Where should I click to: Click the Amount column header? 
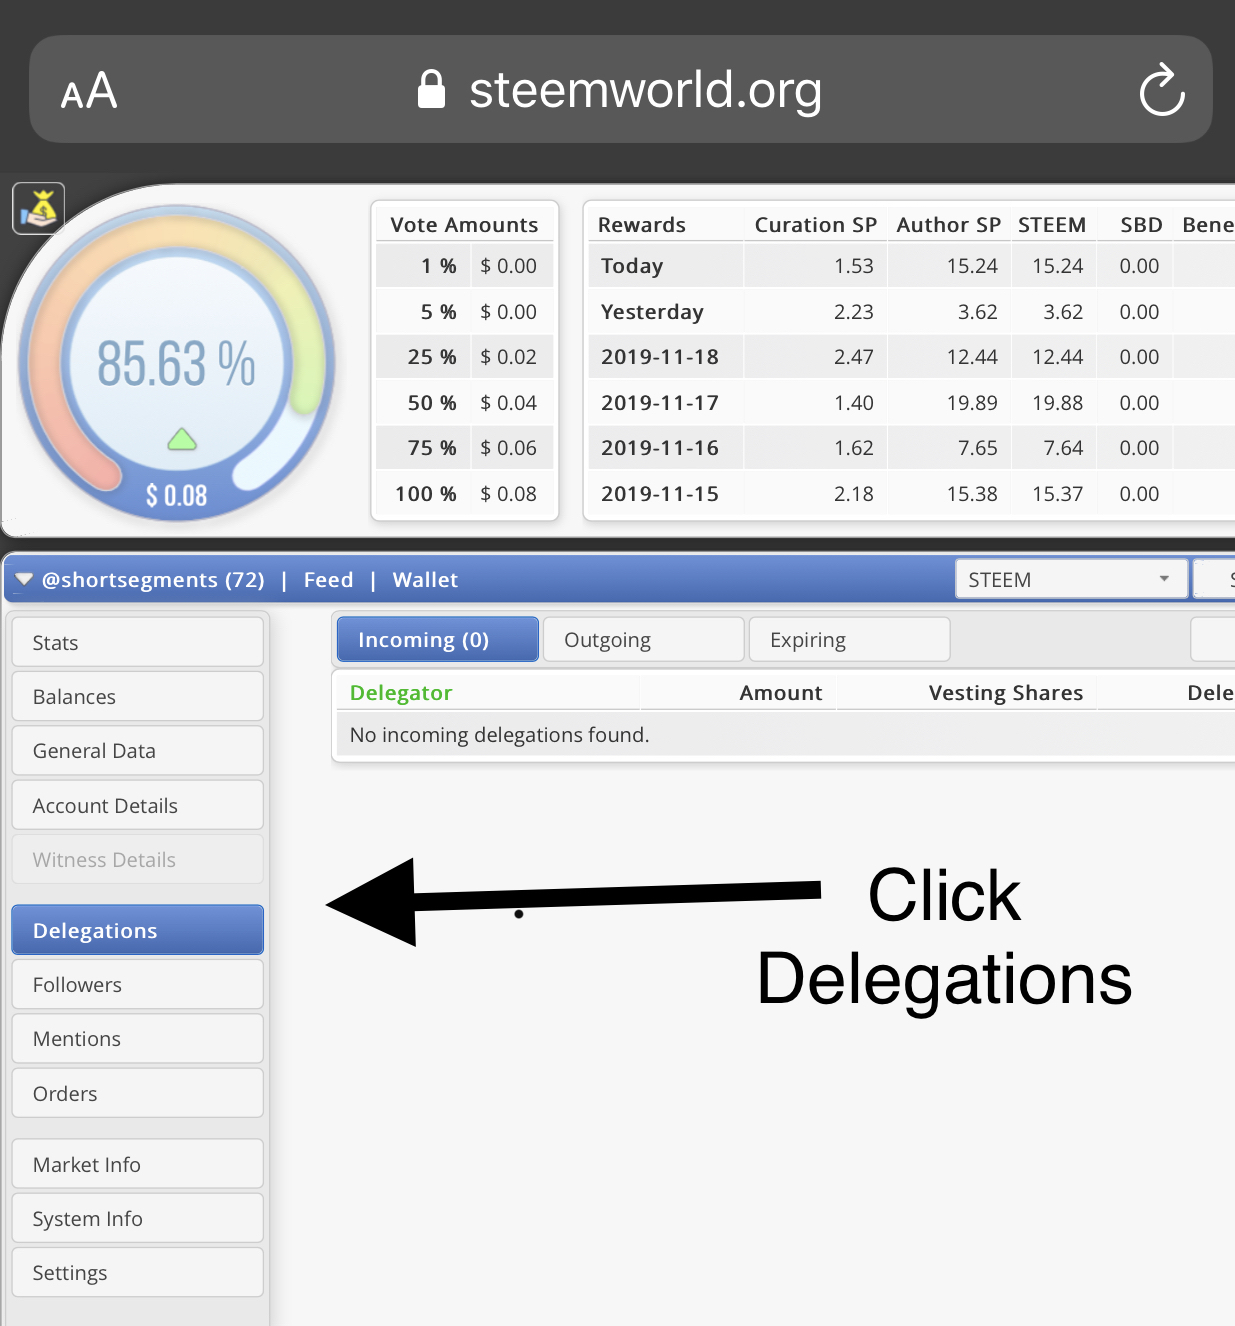tap(781, 693)
